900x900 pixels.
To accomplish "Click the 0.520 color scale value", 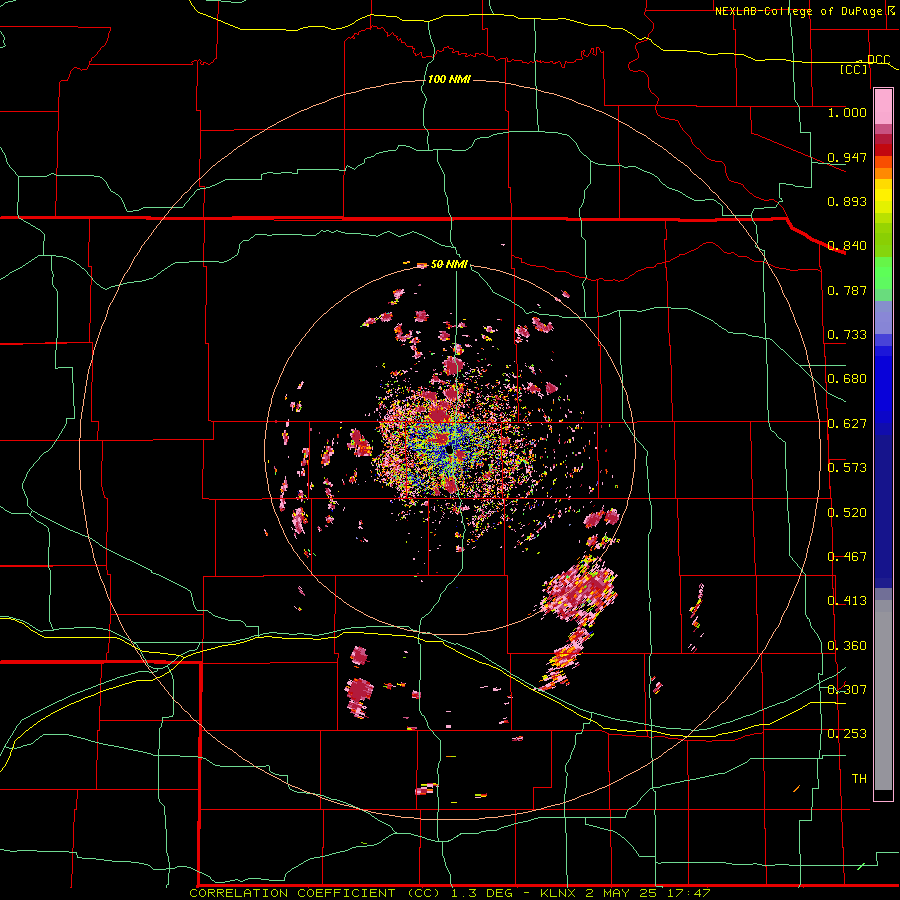I will pos(847,513).
